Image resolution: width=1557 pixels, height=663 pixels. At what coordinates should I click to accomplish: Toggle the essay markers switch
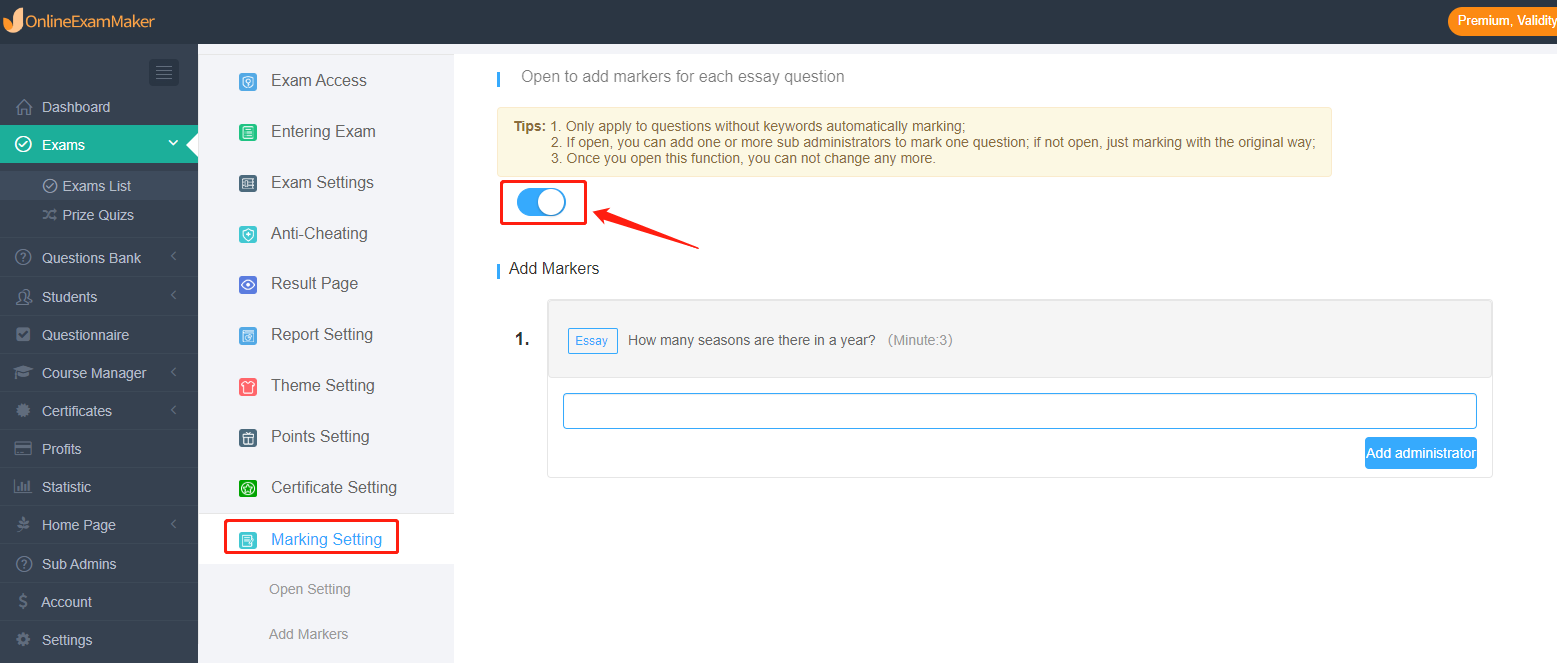[541, 203]
